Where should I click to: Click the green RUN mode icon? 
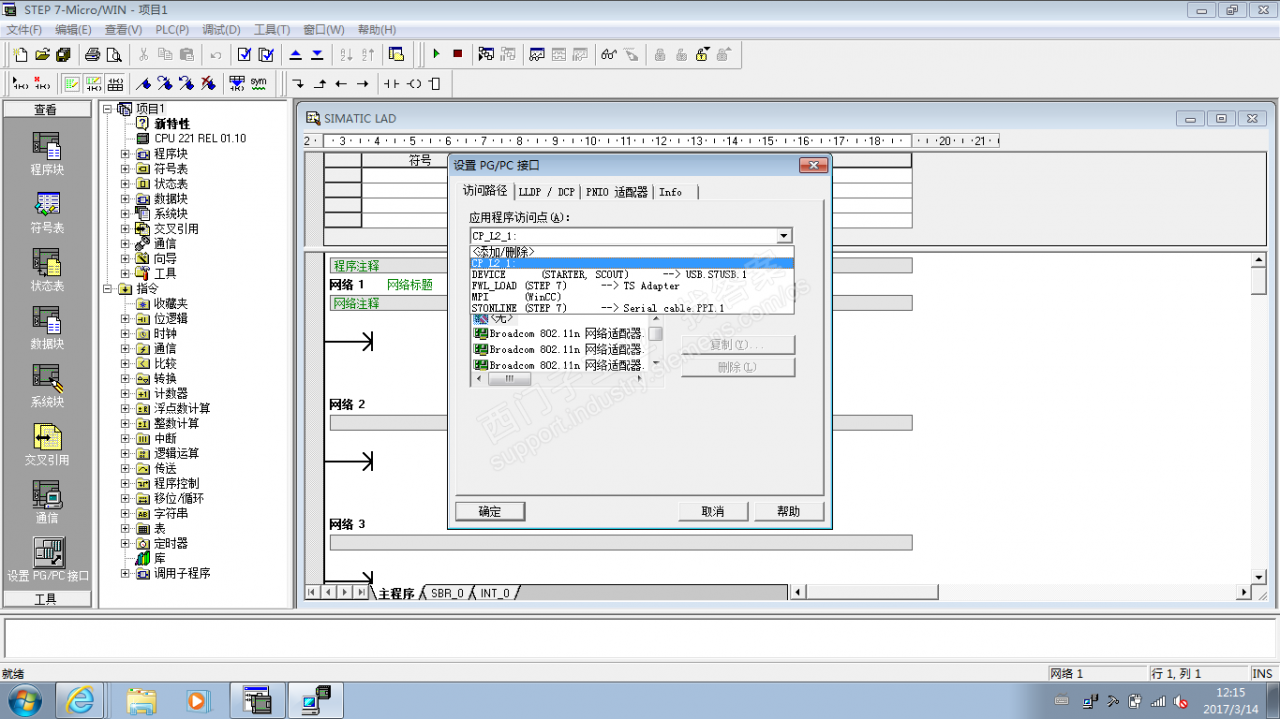(436, 54)
